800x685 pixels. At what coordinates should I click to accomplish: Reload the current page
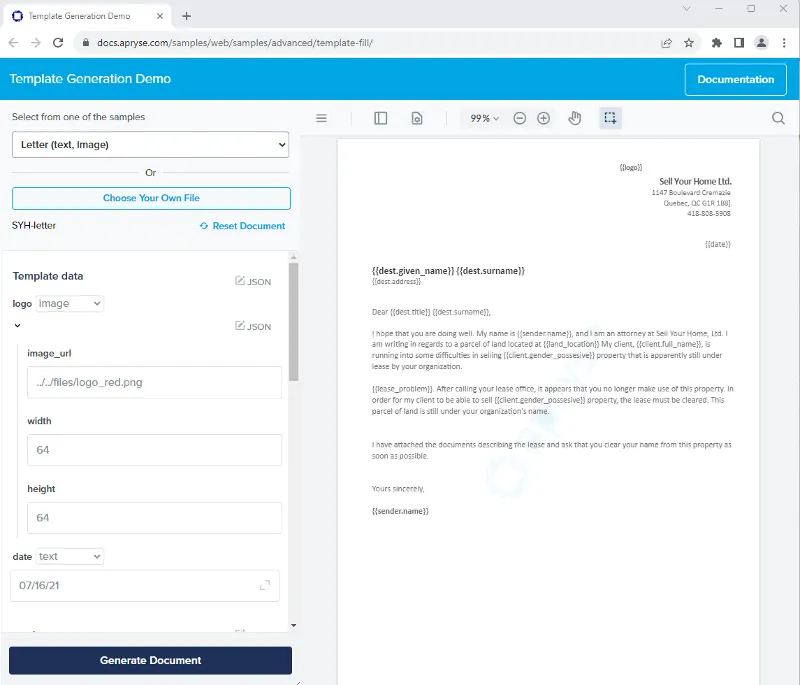(x=58, y=43)
